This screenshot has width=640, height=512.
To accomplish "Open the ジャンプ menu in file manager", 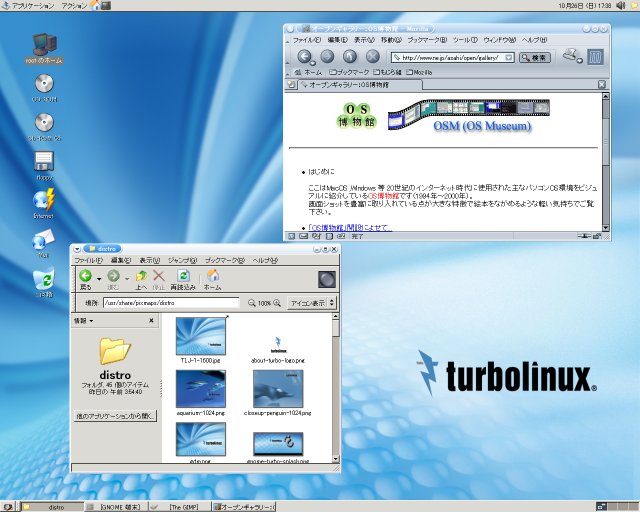I will [182, 260].
